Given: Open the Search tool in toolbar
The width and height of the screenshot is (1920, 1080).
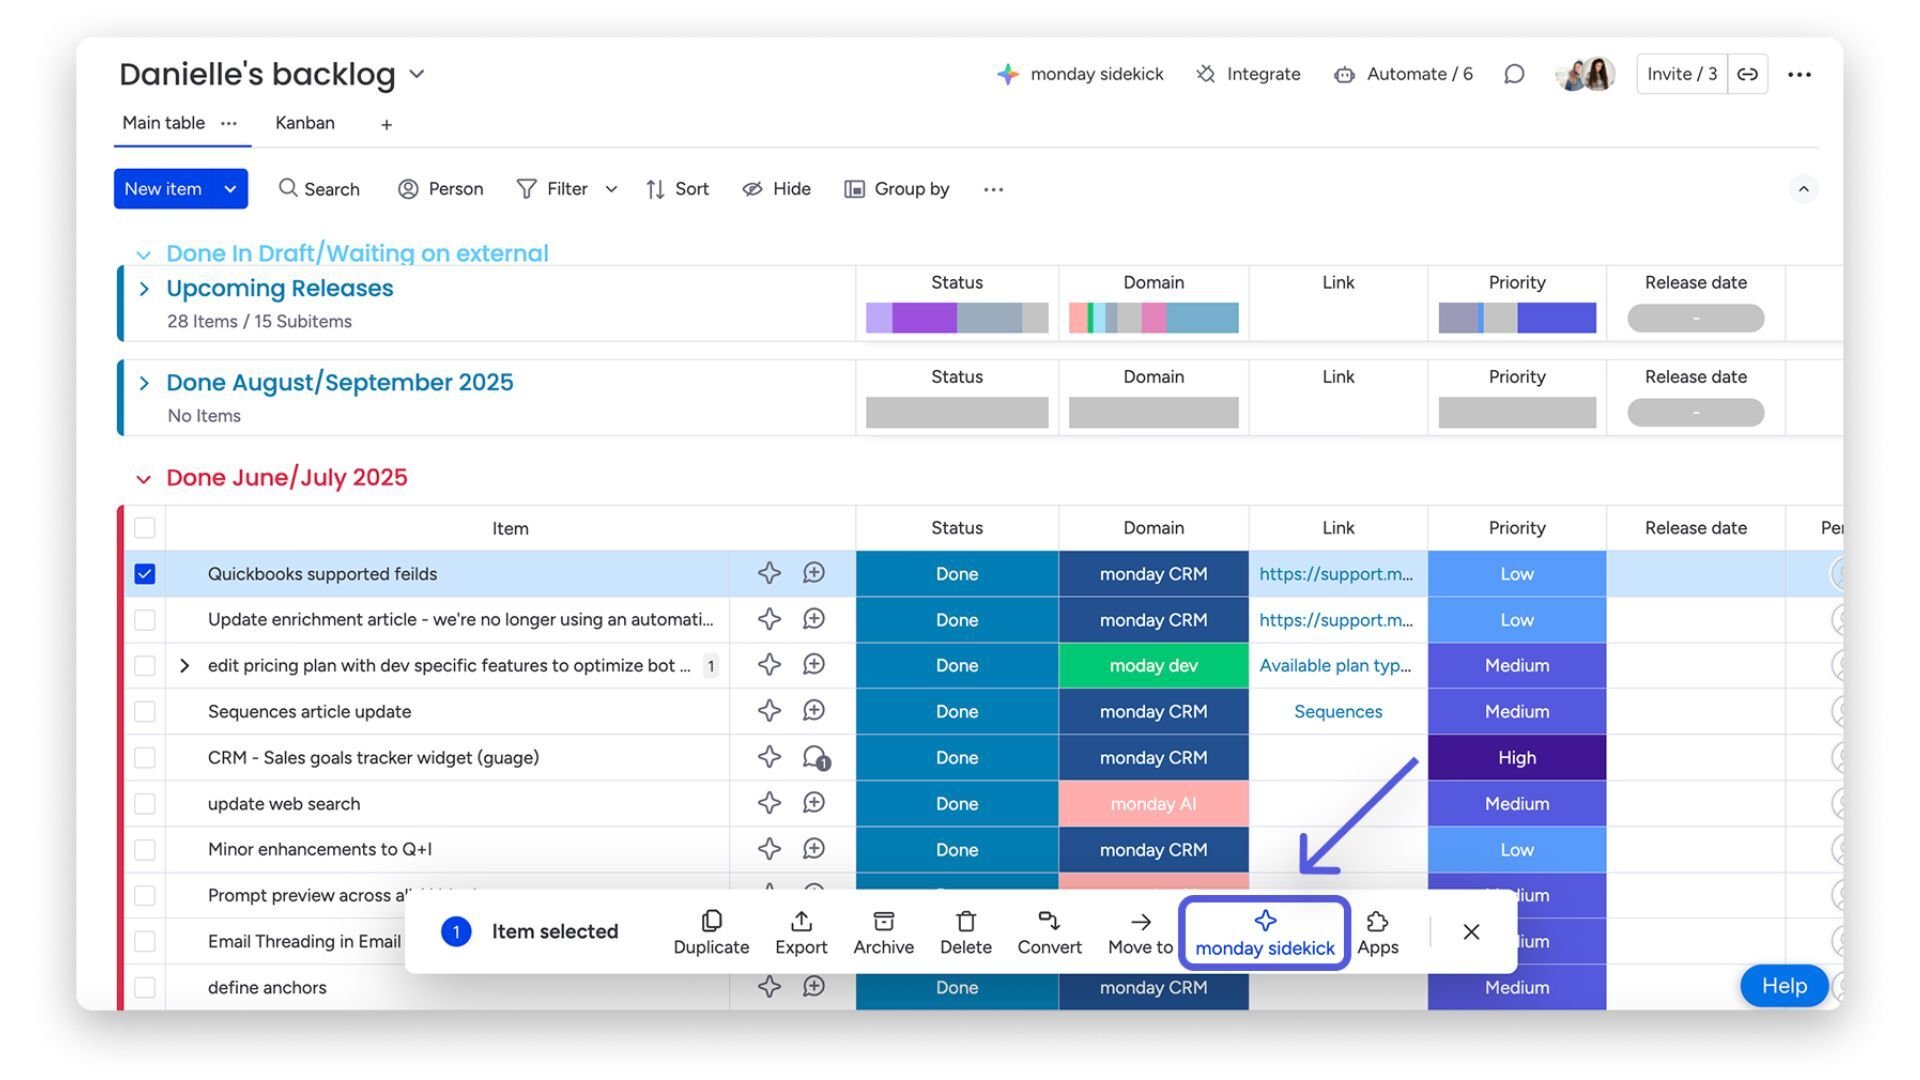Looking at the screenshot, I should 319,189.
